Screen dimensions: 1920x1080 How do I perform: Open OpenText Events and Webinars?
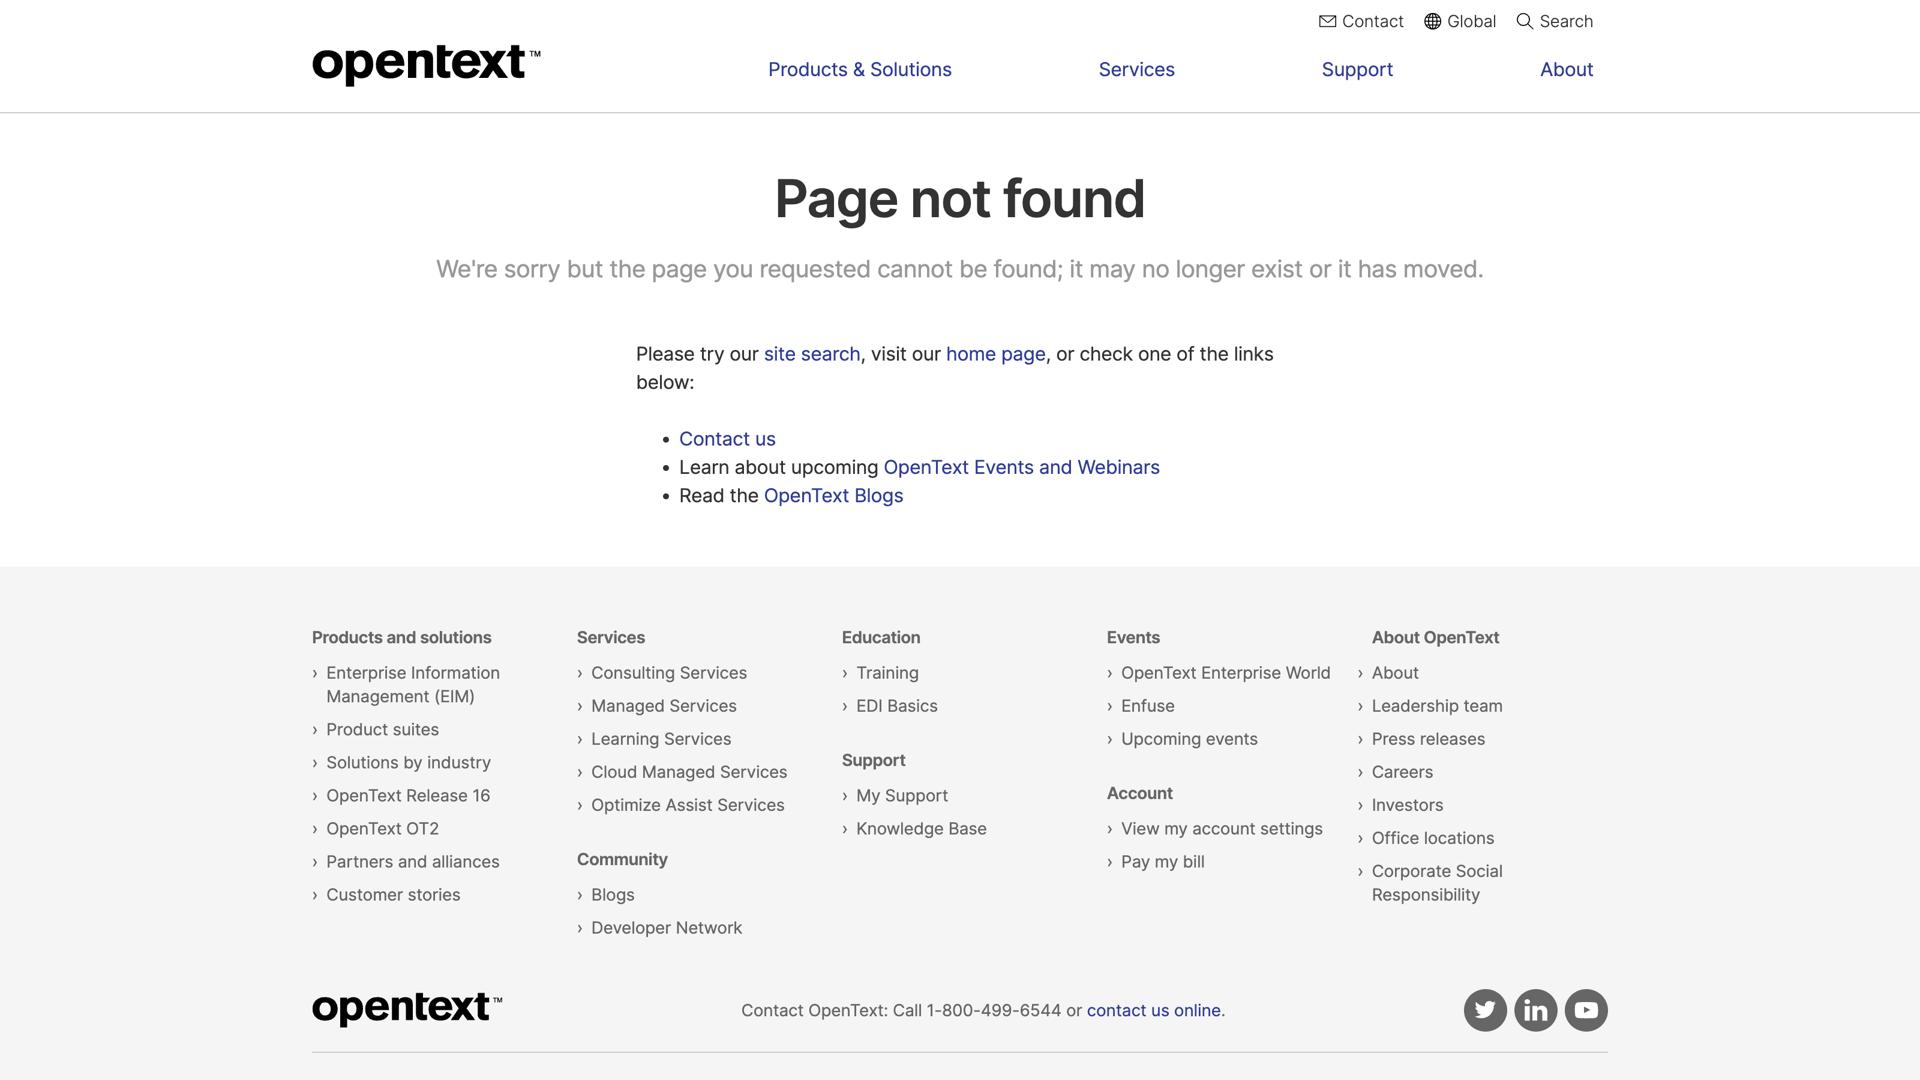tap(1021, 467)
